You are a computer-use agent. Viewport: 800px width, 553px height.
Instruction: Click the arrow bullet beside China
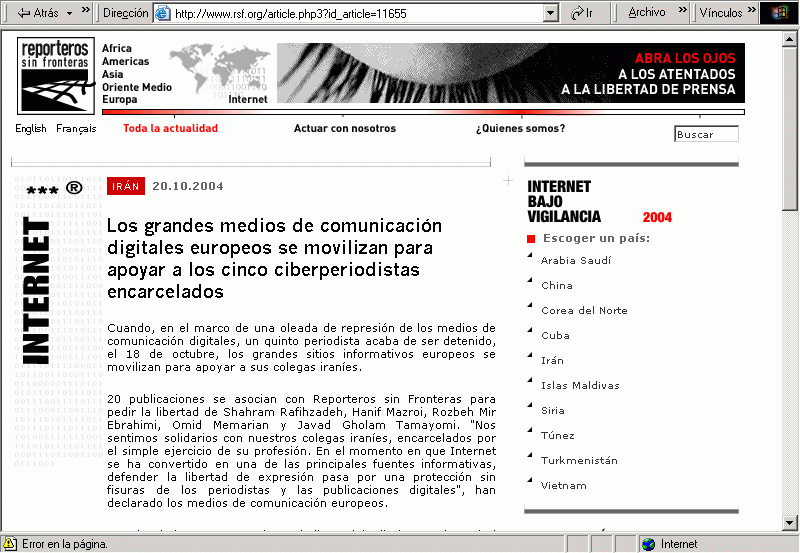pos(530,280)
